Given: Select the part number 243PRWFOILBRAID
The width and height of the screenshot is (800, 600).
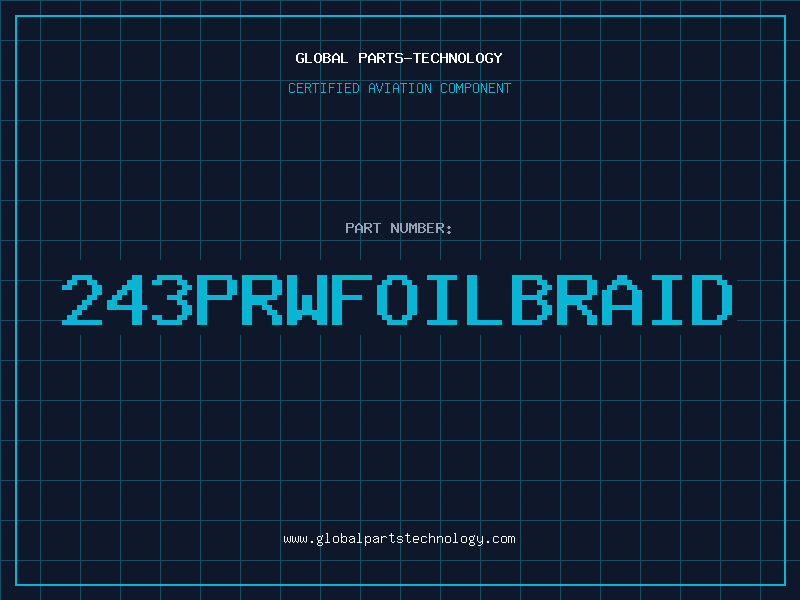Looking at the screenshot, I should (x=397, y=300).
